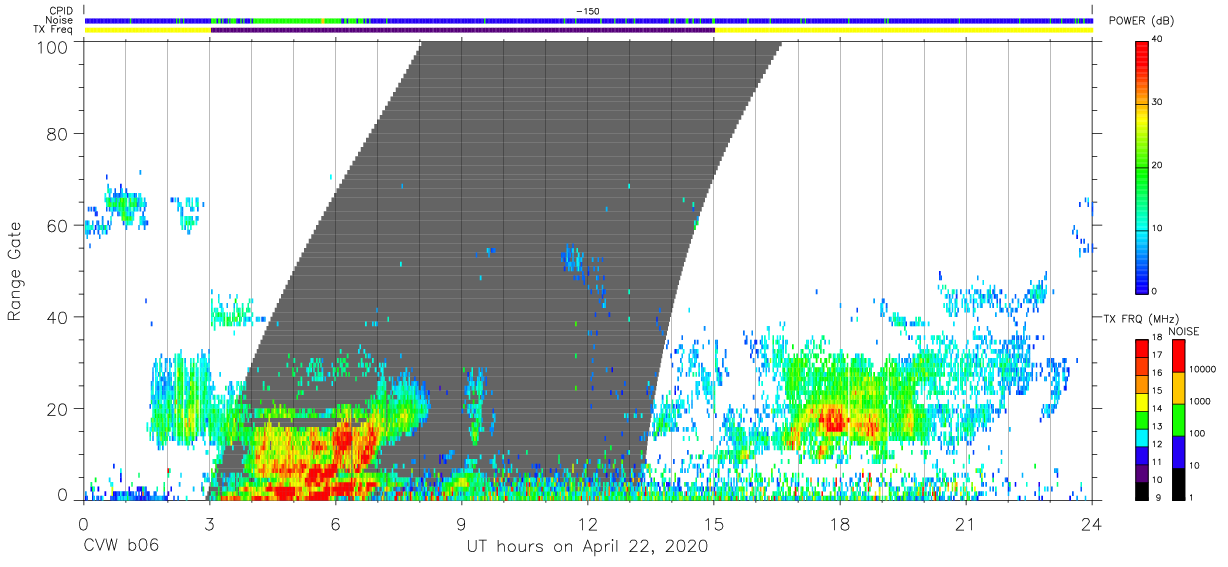Click the 'NOISE' legend title
This screenshot has width=1228, height=567.
1184,331
